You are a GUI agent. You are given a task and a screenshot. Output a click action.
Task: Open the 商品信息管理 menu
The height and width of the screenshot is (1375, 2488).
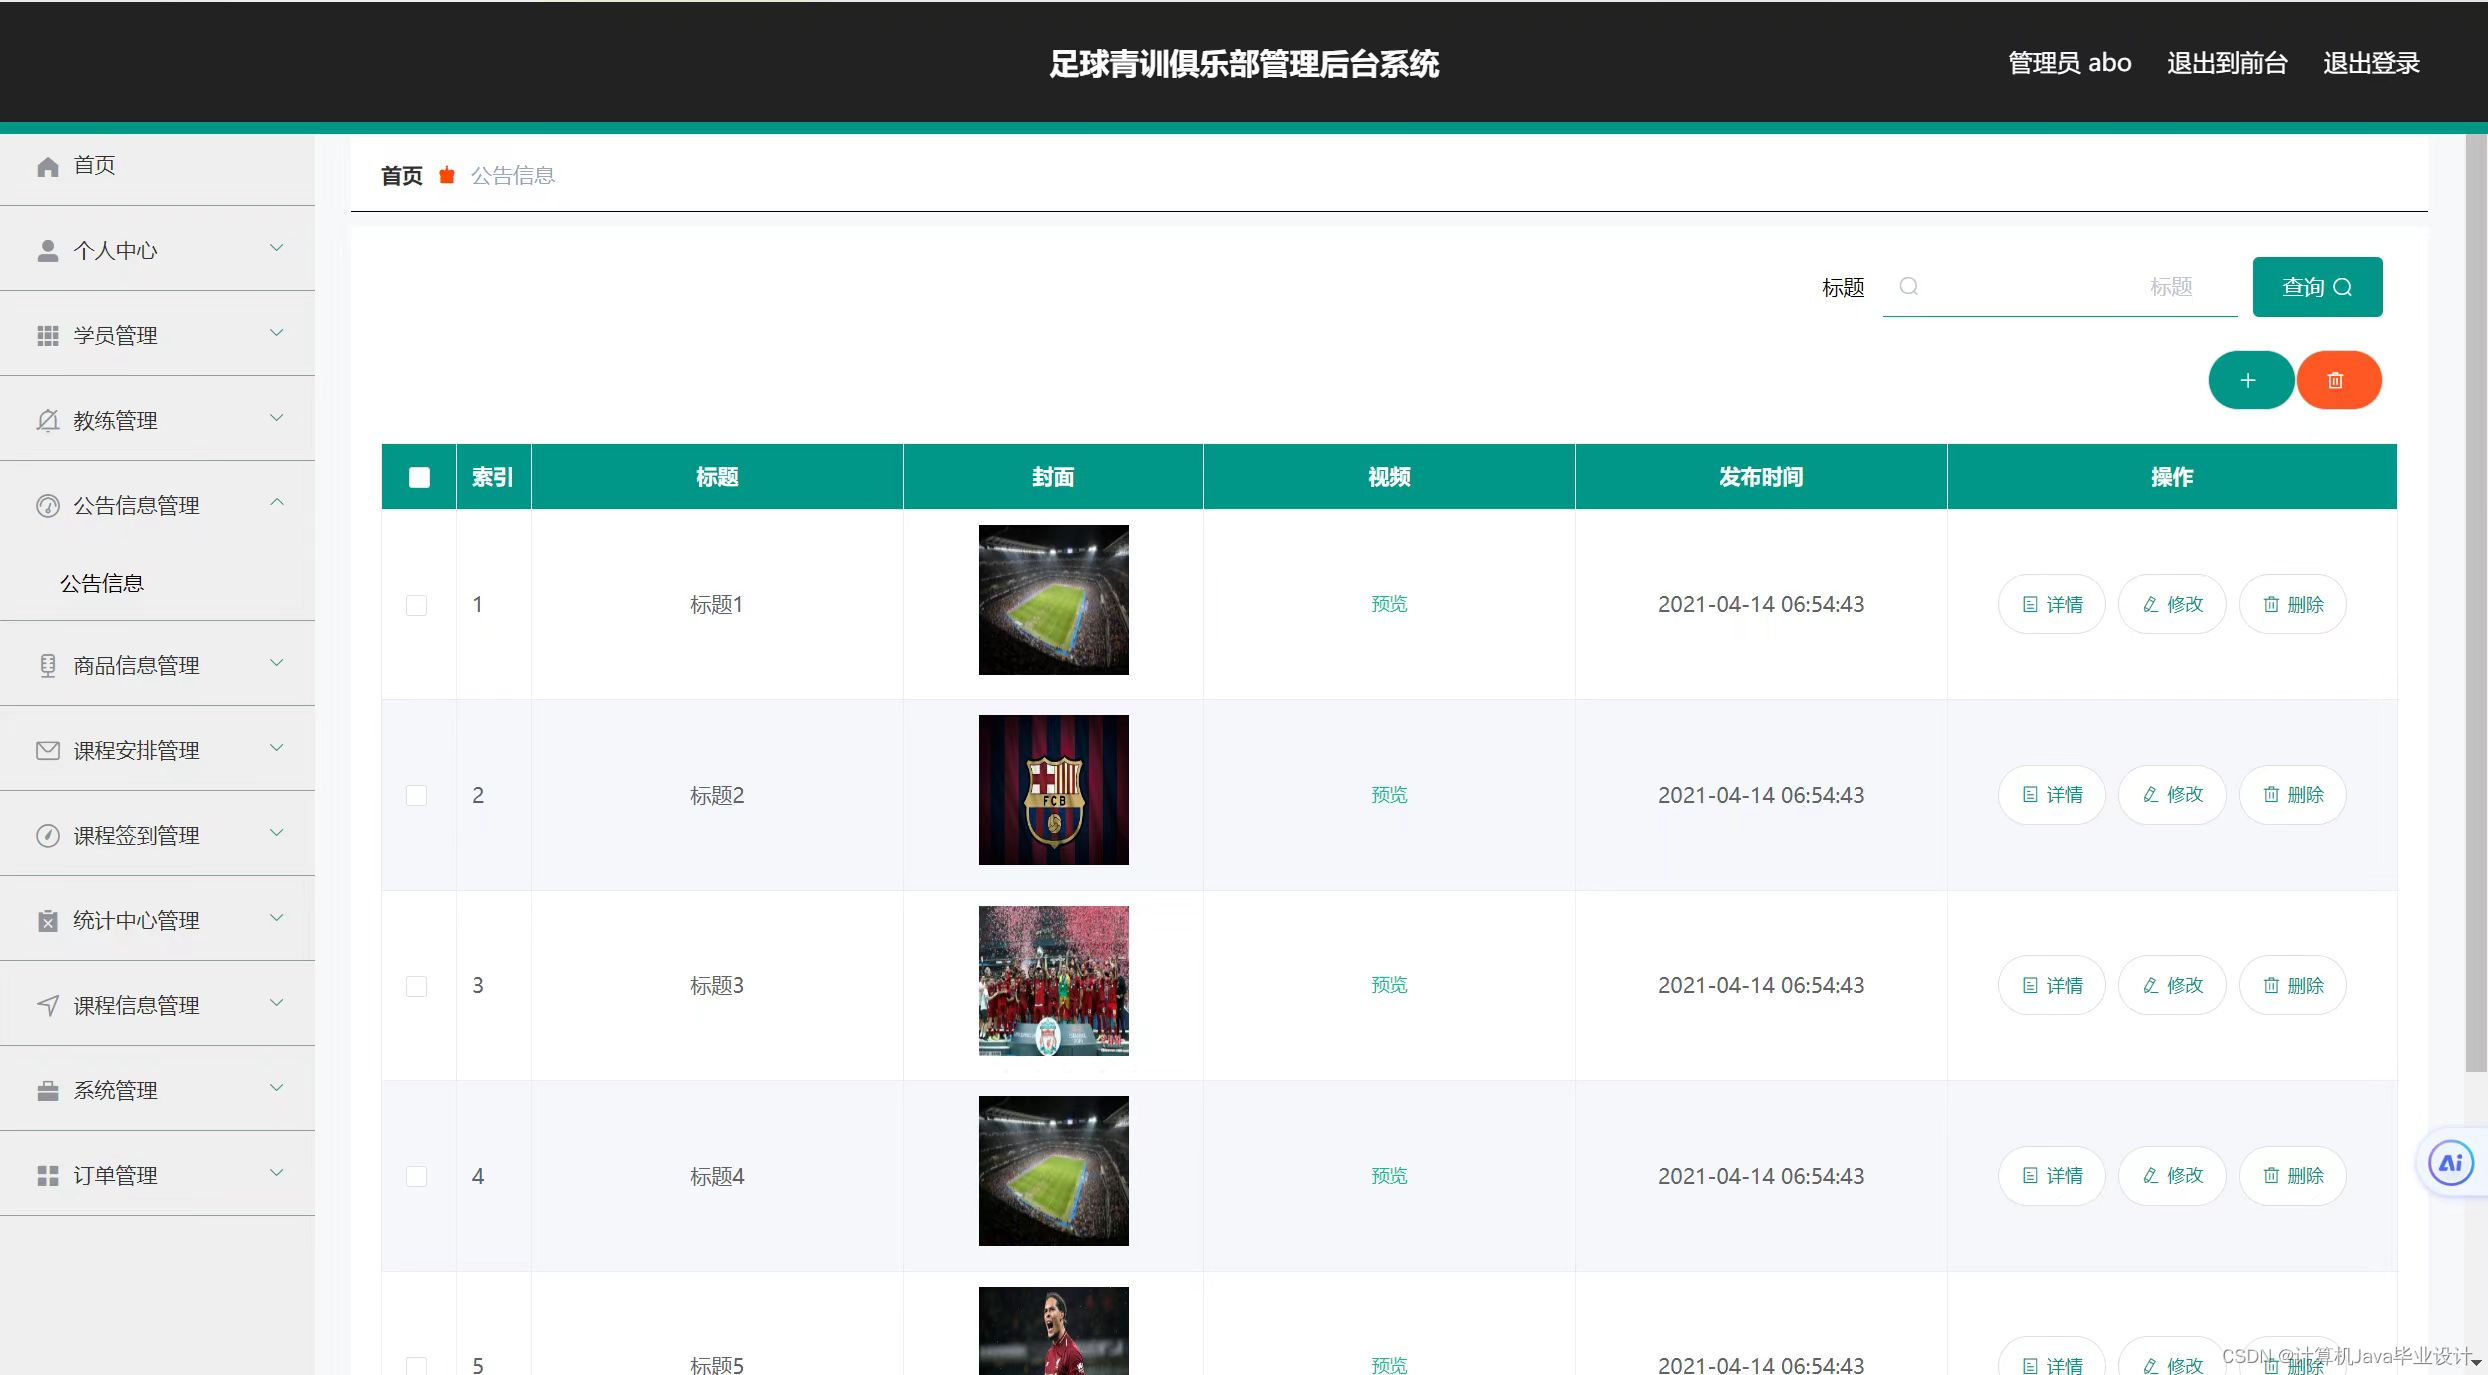(137, 665)
